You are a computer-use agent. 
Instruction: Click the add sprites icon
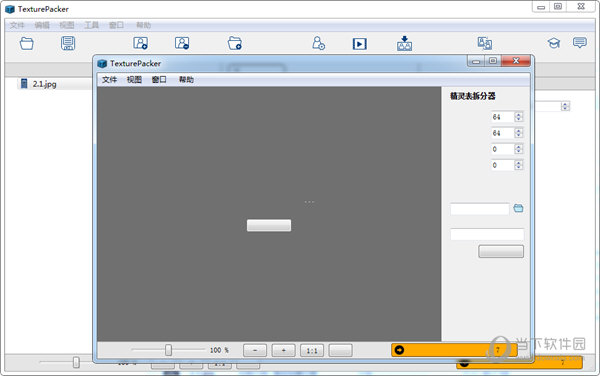140,43
